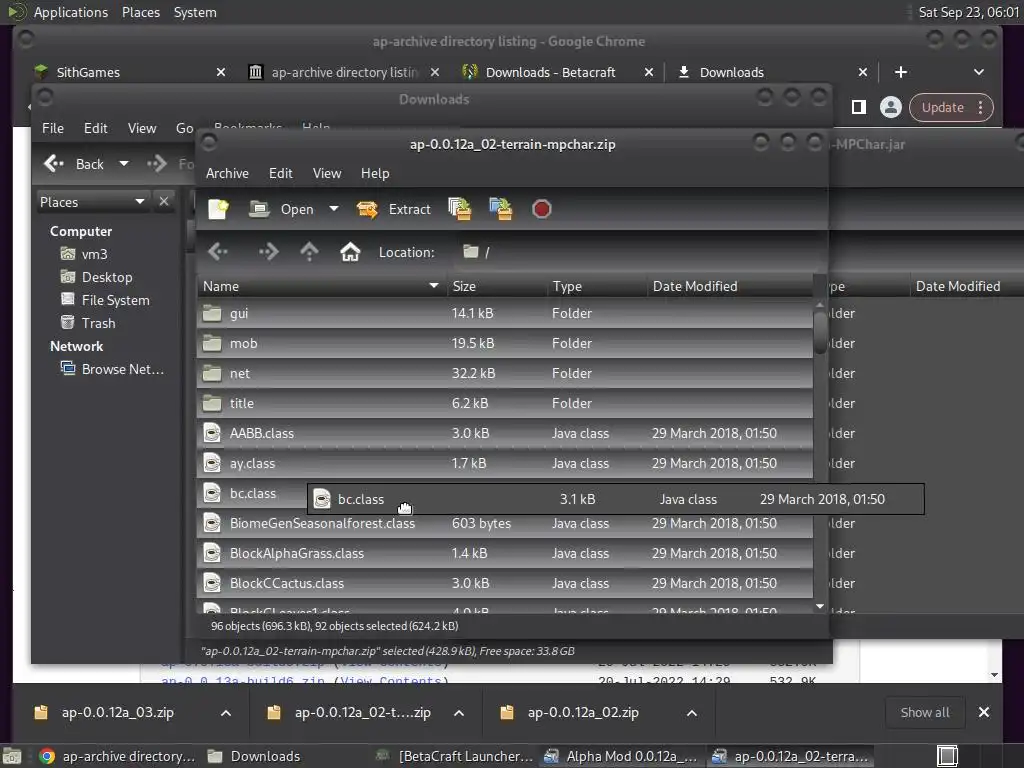Expand Back history dropdown arrow

[123, 164]
